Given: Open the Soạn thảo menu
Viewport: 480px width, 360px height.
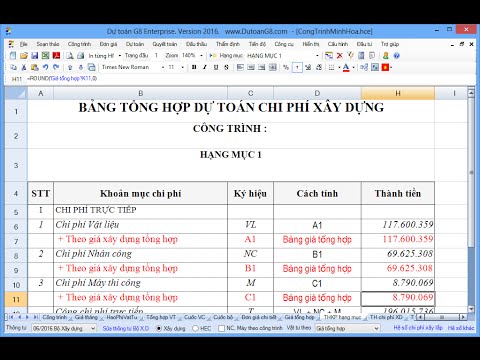Looking at the screenshot, I should pos(48,44).
